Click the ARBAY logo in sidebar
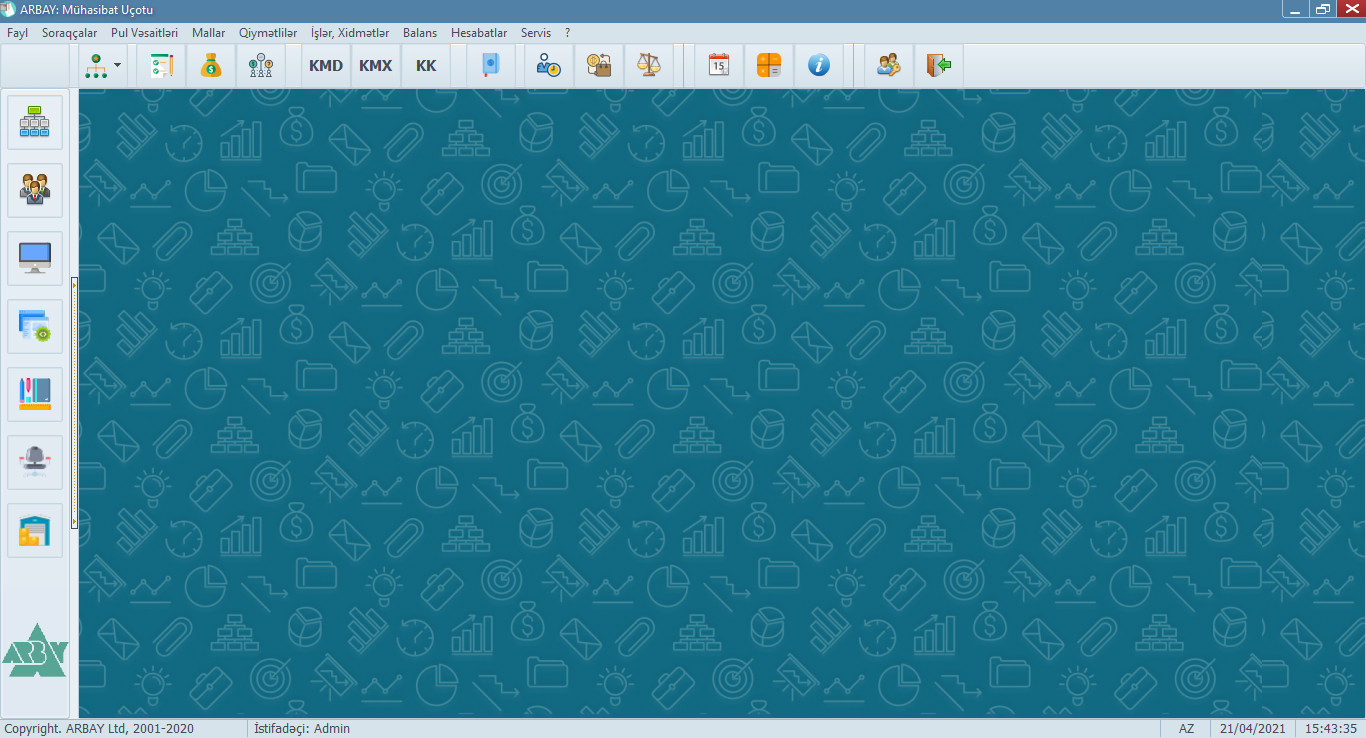Image resolution: width=1366 pixels, height=738 pixels. tap(34, 651)
